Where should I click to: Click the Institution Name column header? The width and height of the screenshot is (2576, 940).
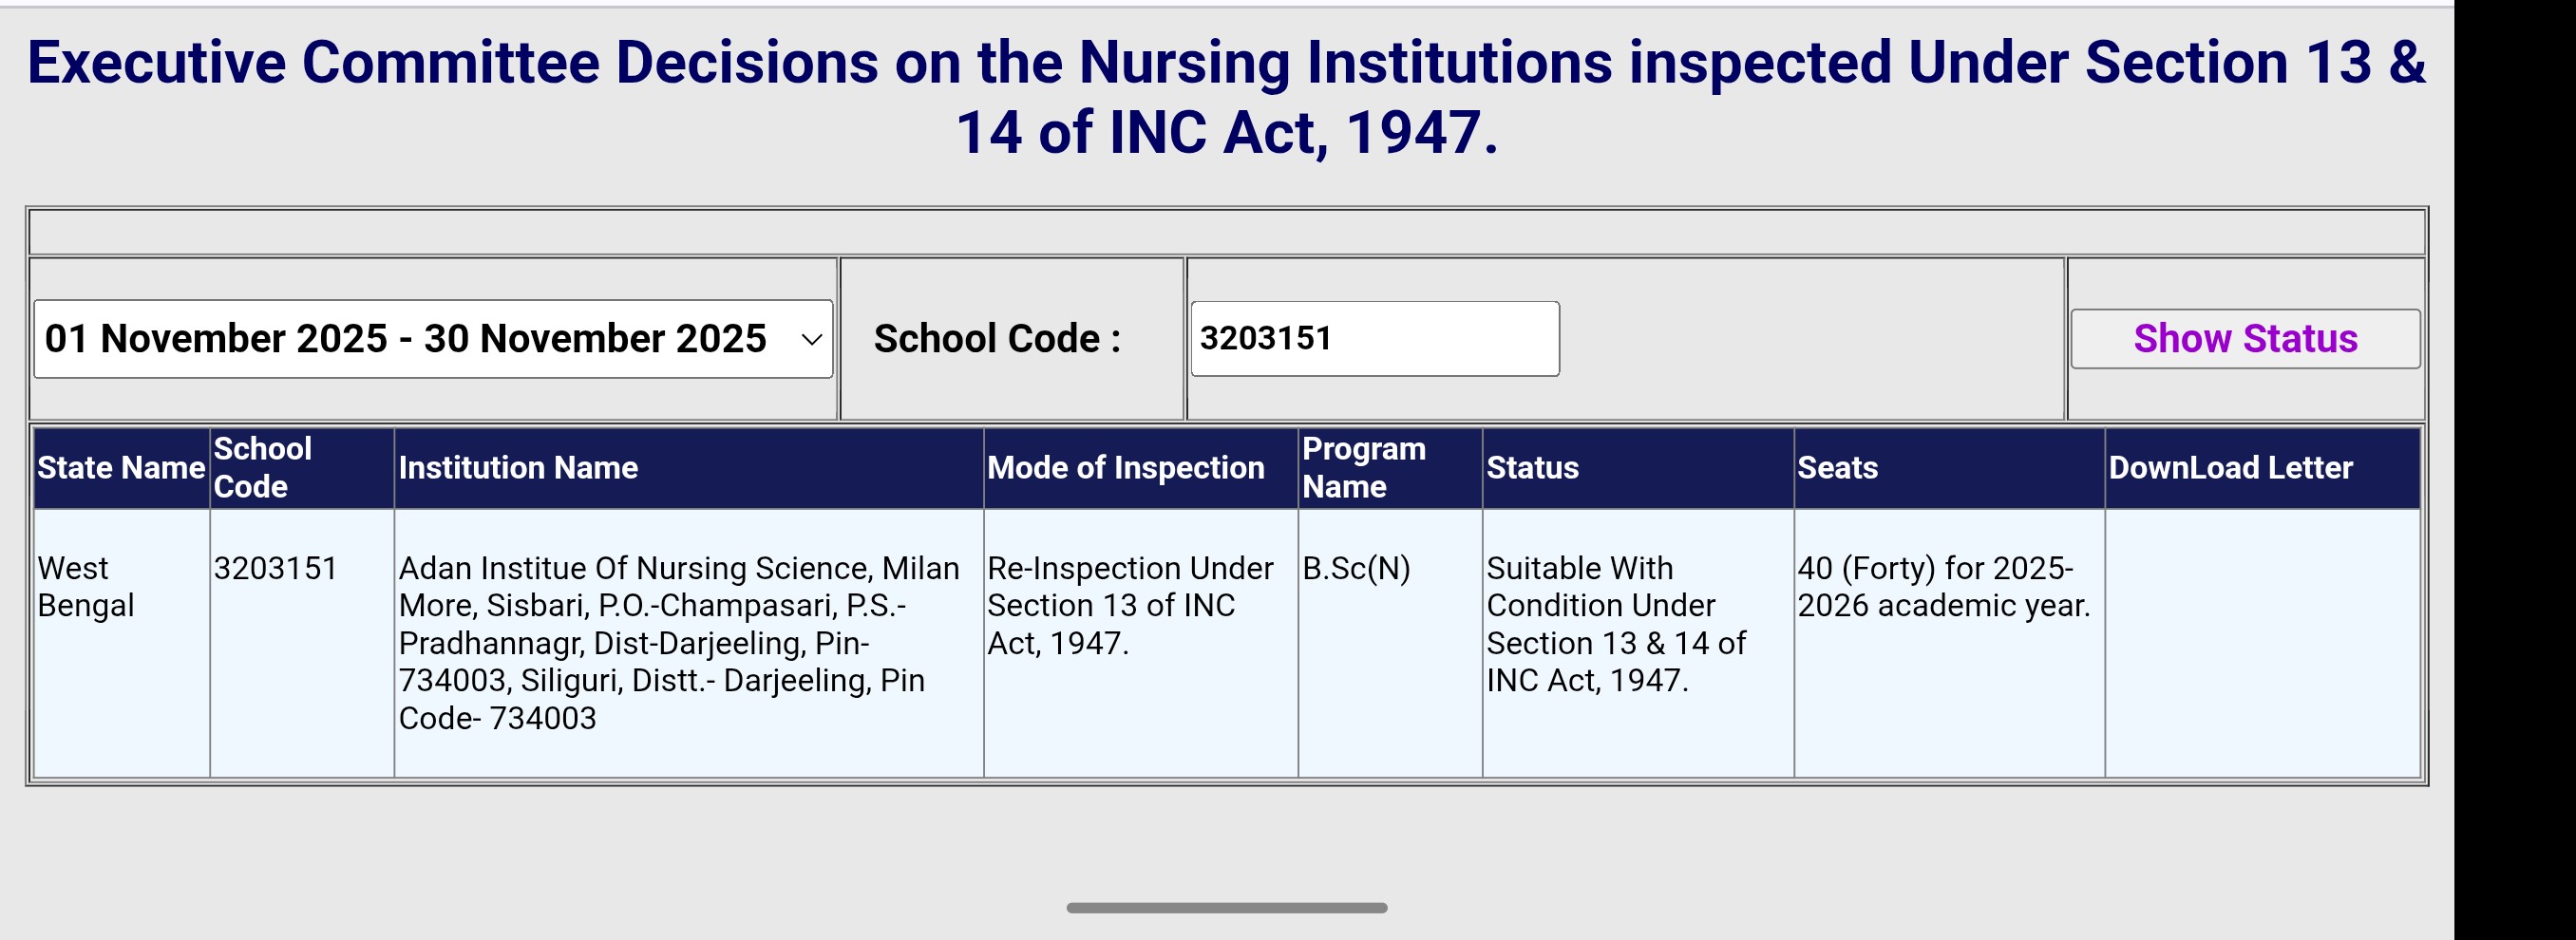click(518, 468)
